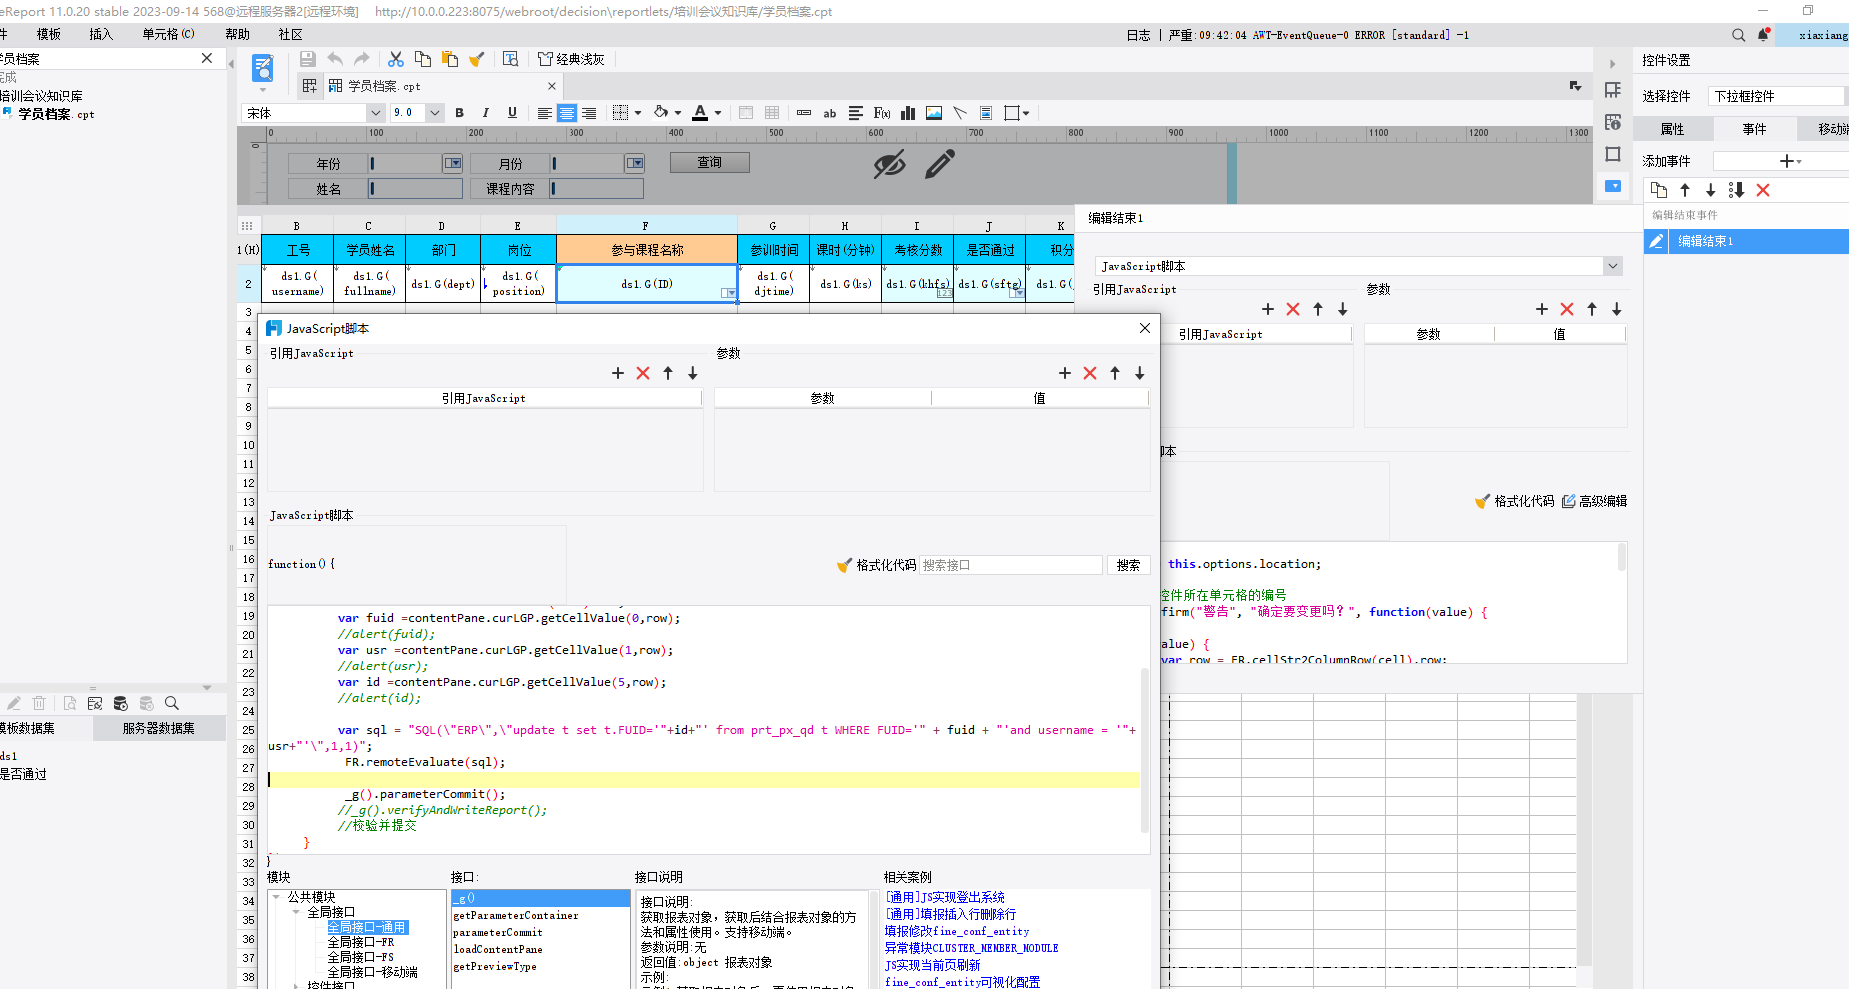Click the preview dataset database icon
The height and width of the screenshot is (989, 1849).
(121, 703)
